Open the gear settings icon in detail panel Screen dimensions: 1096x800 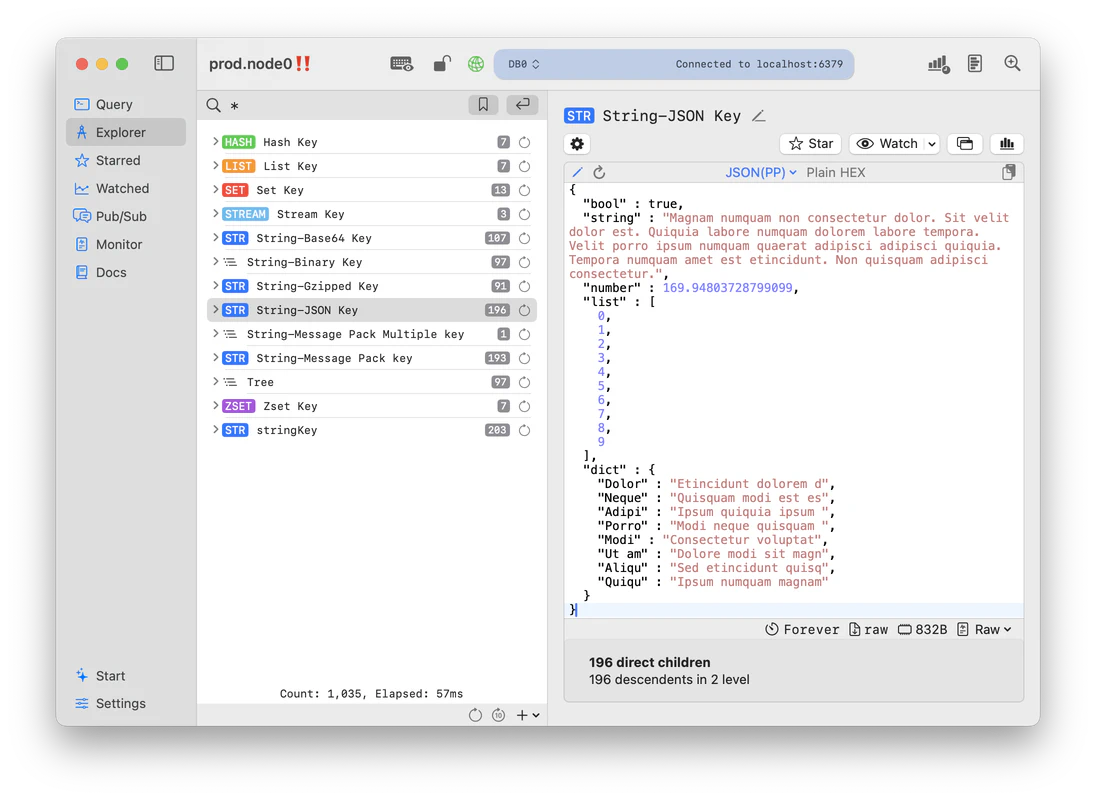point(577,144)
